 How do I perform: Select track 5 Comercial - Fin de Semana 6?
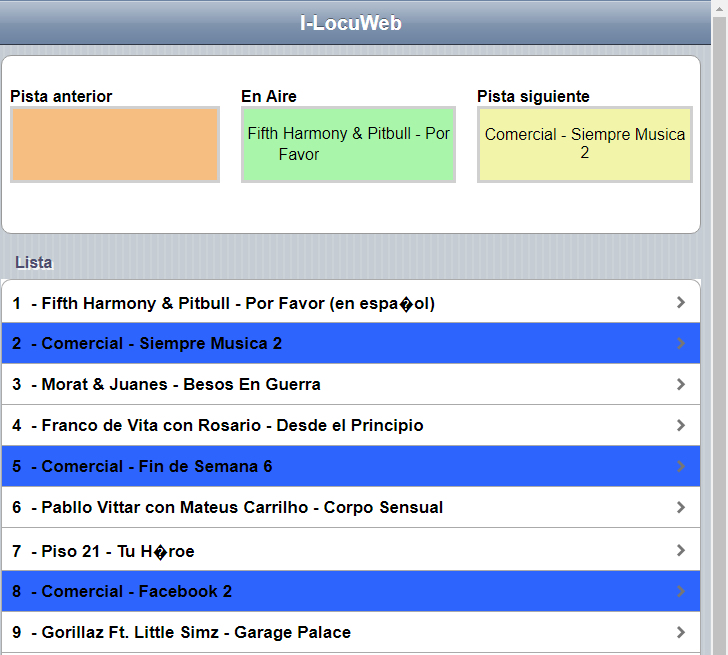[351, 466]
